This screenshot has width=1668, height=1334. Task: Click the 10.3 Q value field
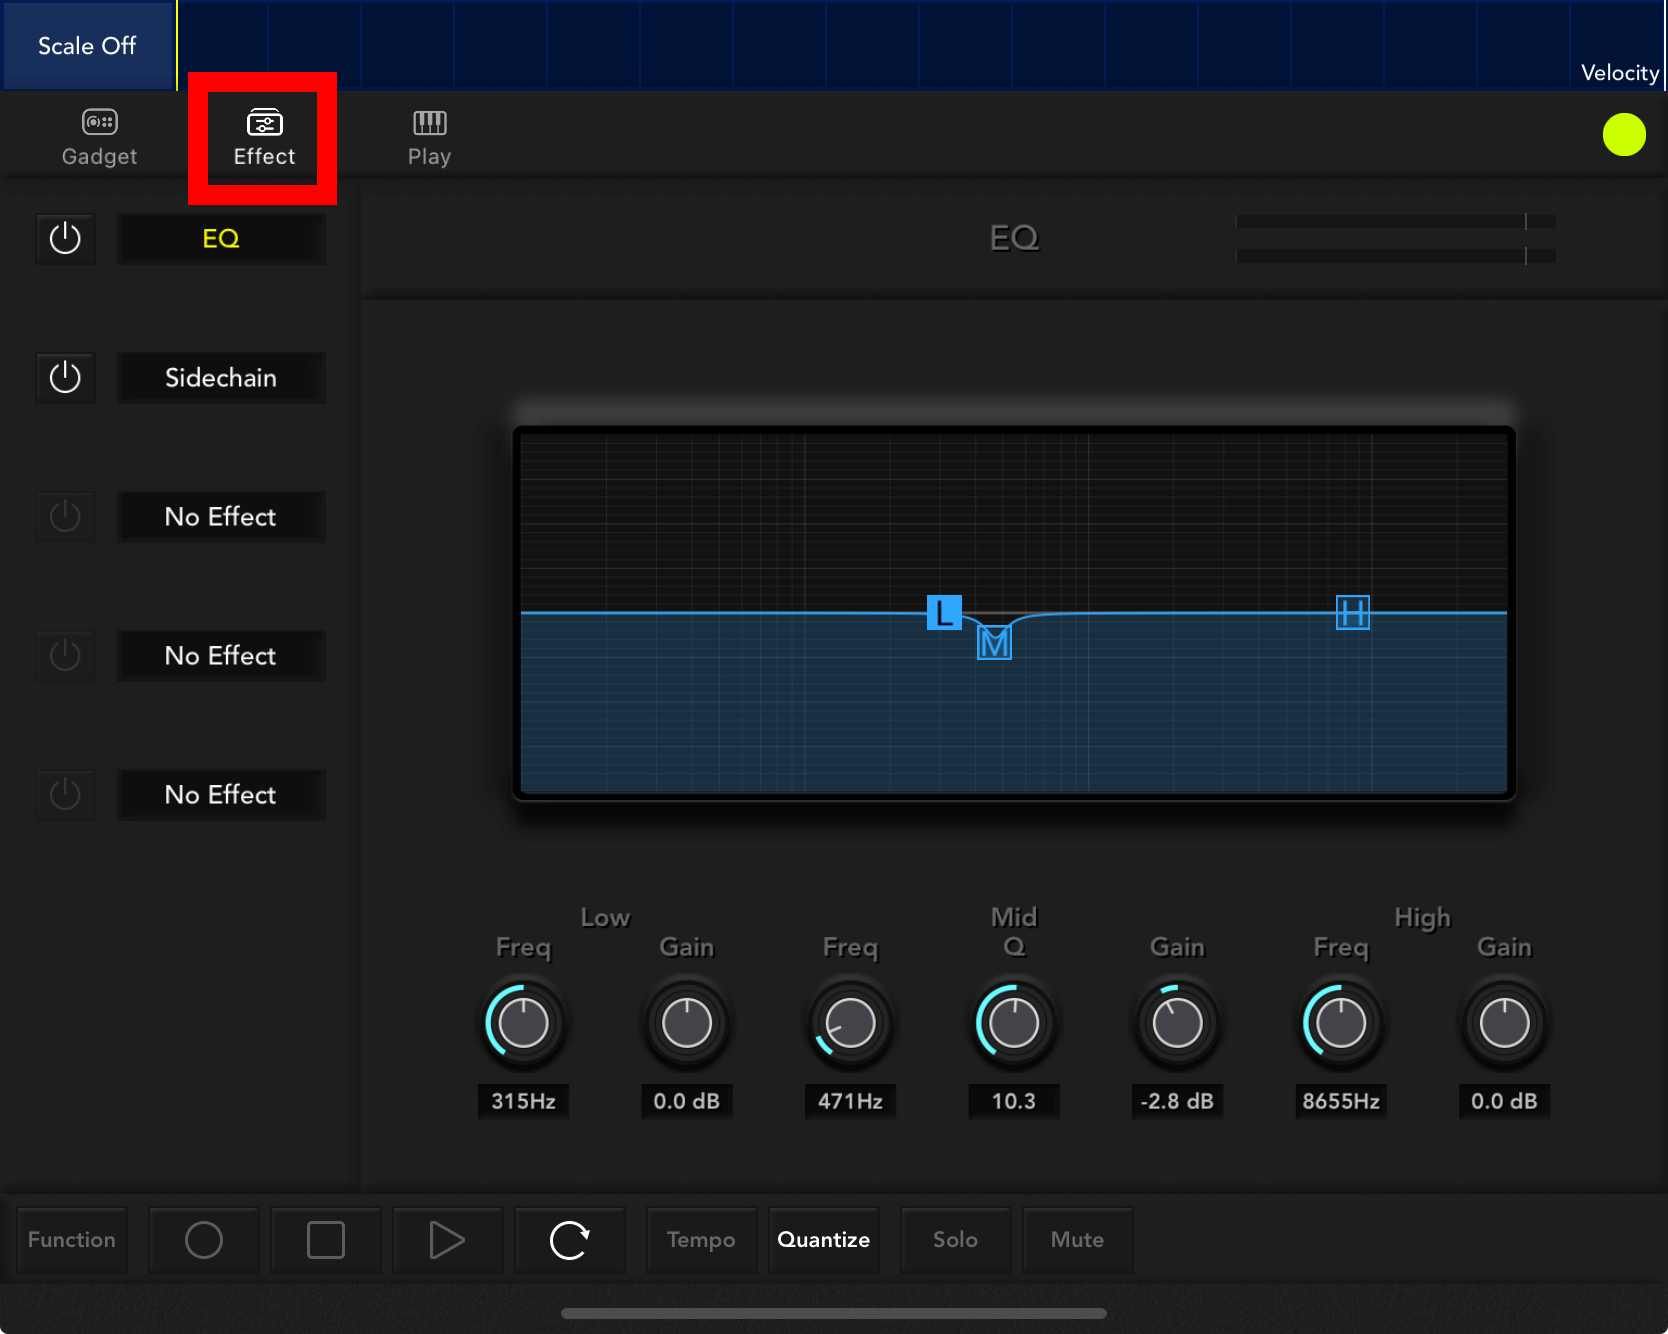pyautogui.click(x=1014, y=1101)
